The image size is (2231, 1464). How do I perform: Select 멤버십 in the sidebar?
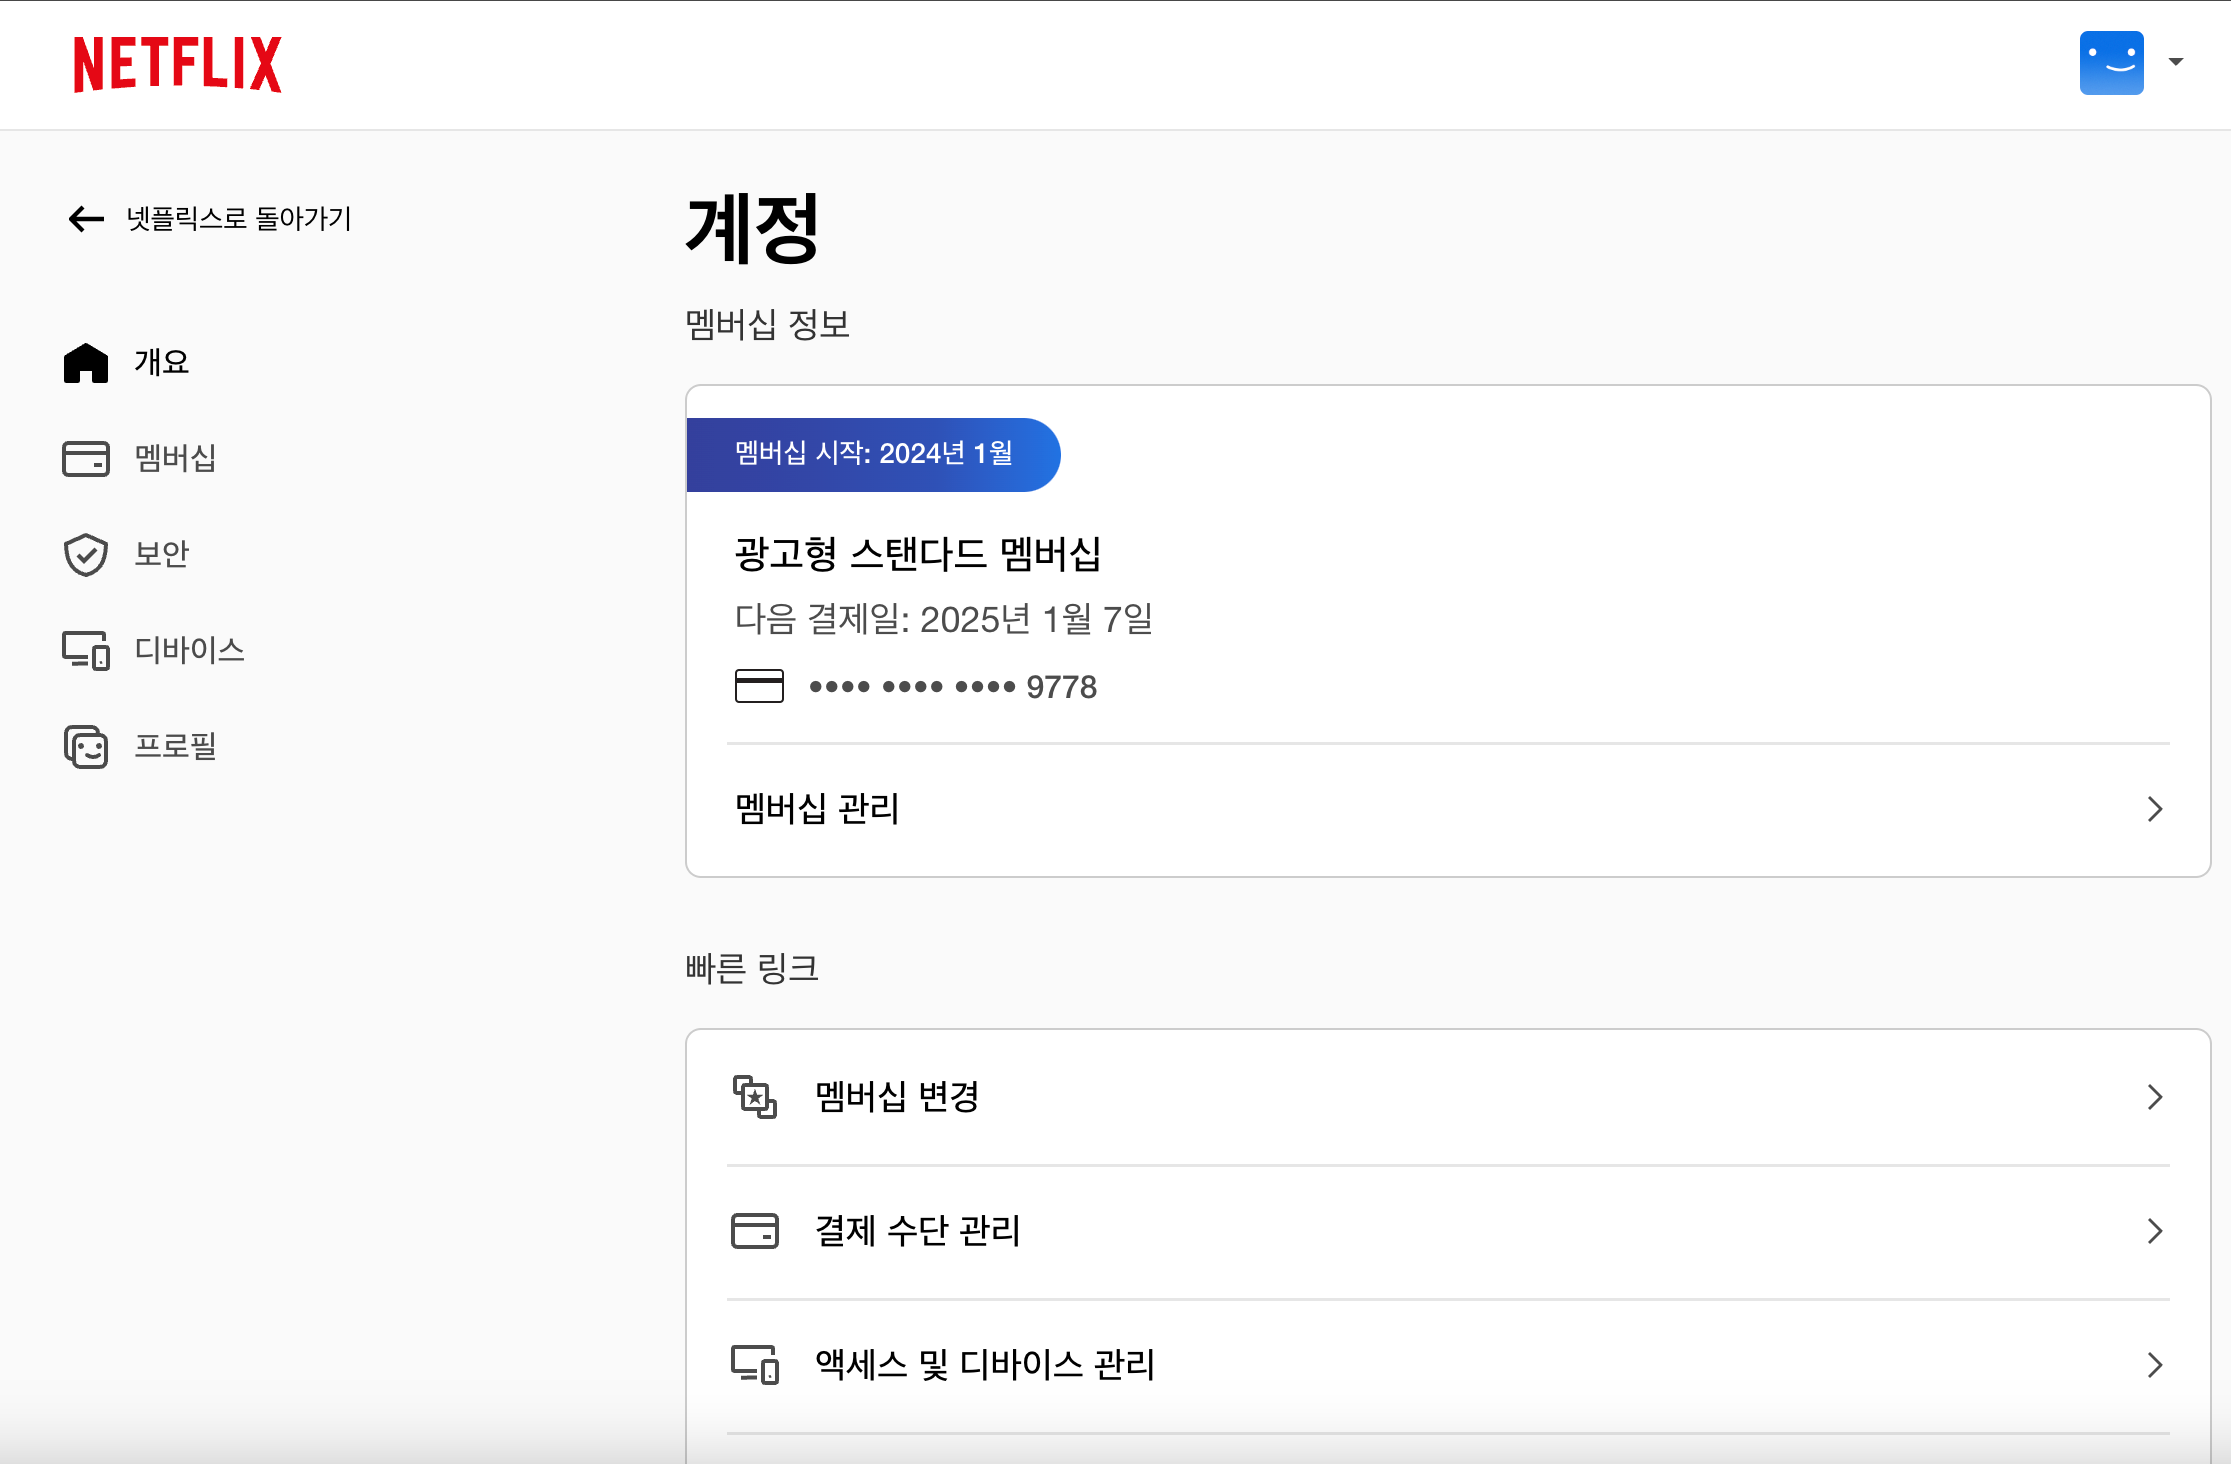coord(175,458)
